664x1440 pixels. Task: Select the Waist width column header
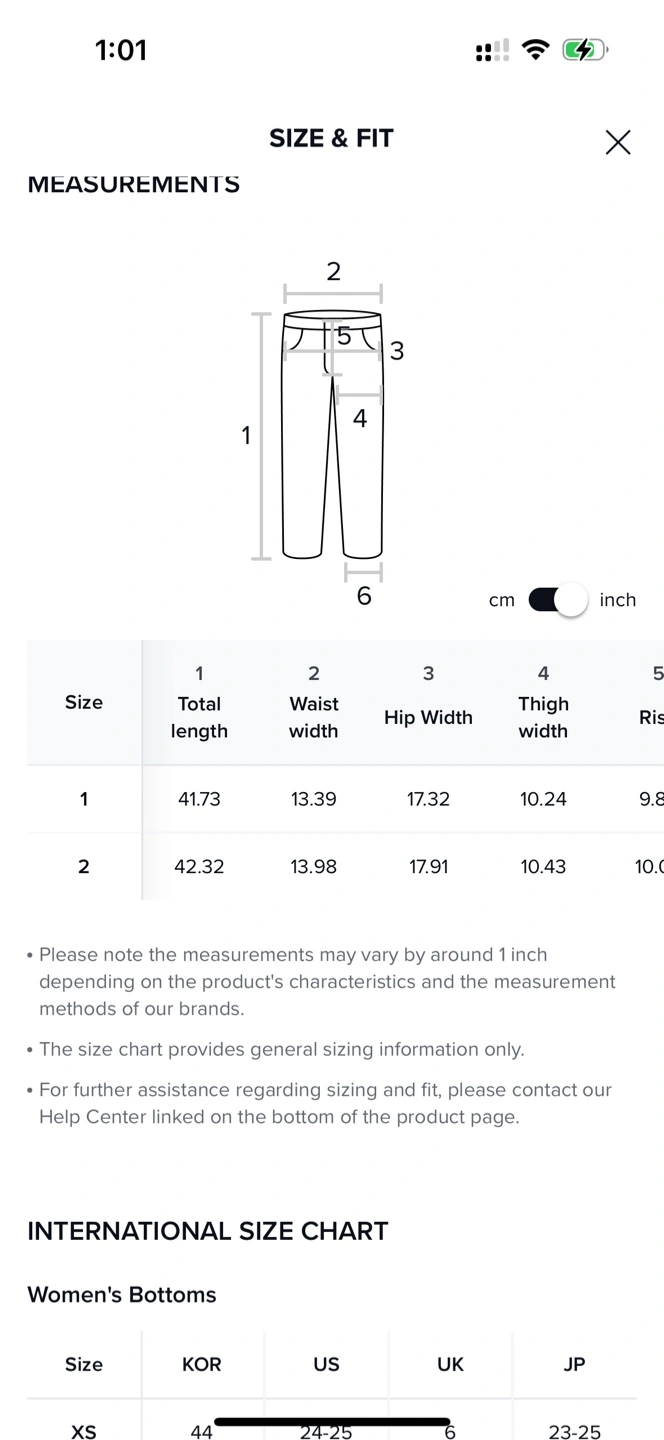[x=314, y=703]
